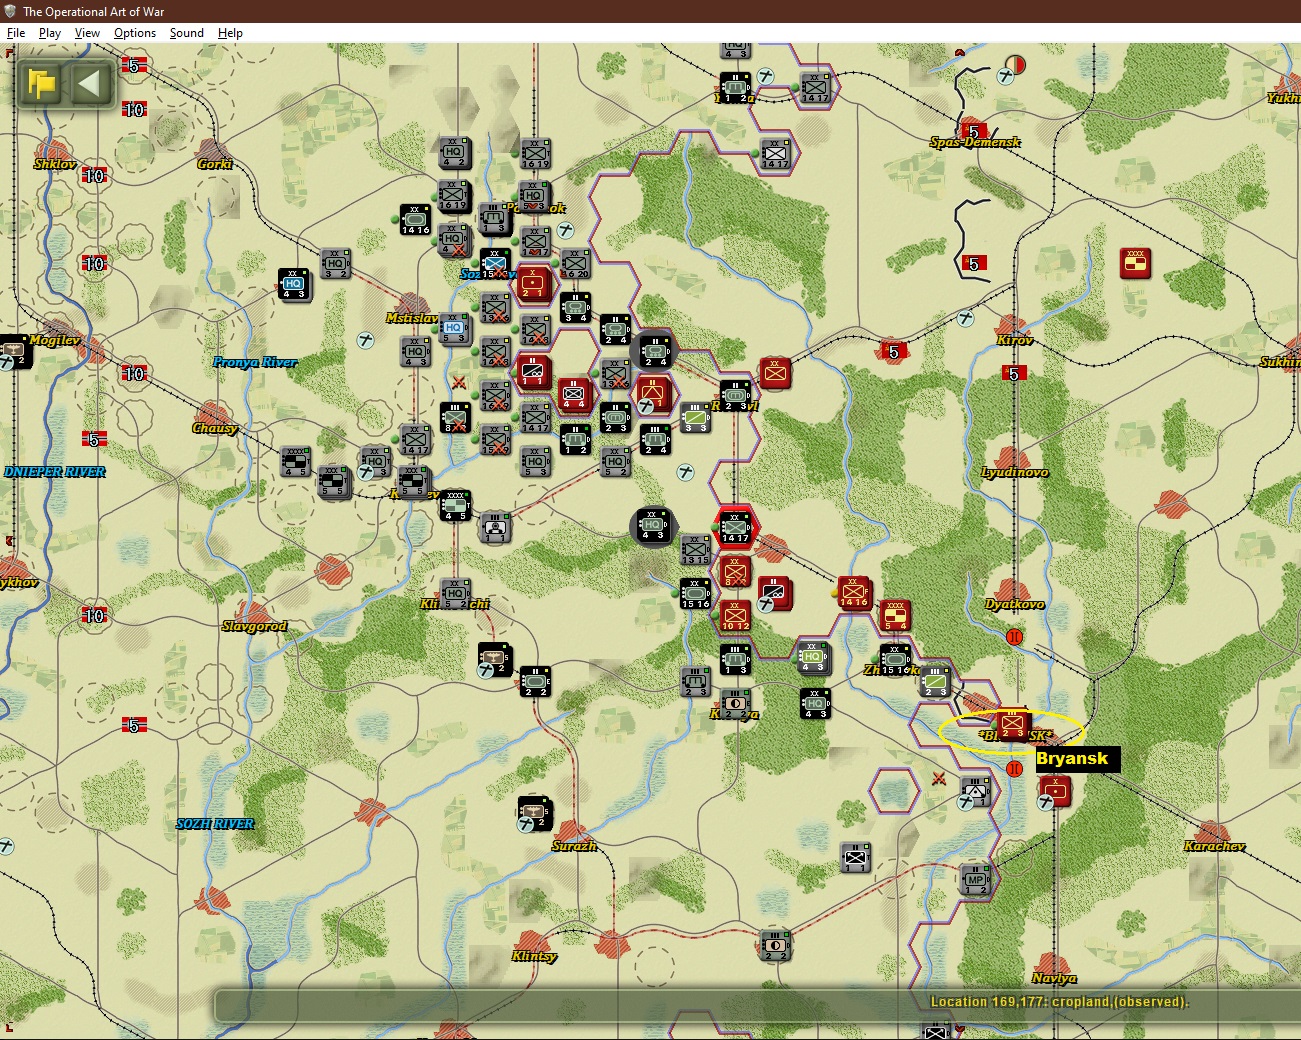Click the 10 objective flag beside Shklov

pyautogui.click(x=94, y=175)
